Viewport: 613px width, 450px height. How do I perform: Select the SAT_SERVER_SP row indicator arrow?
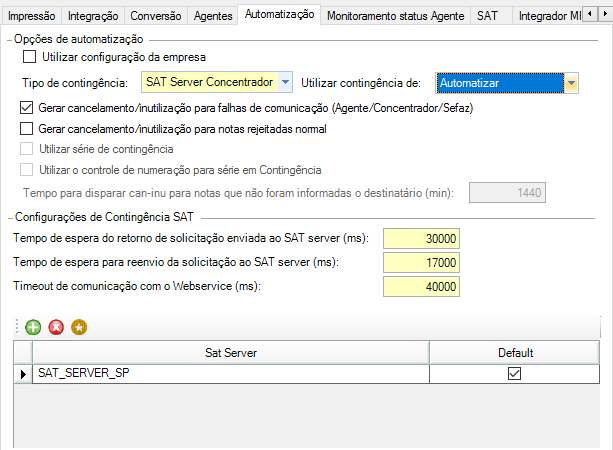(x=23, y=373)
